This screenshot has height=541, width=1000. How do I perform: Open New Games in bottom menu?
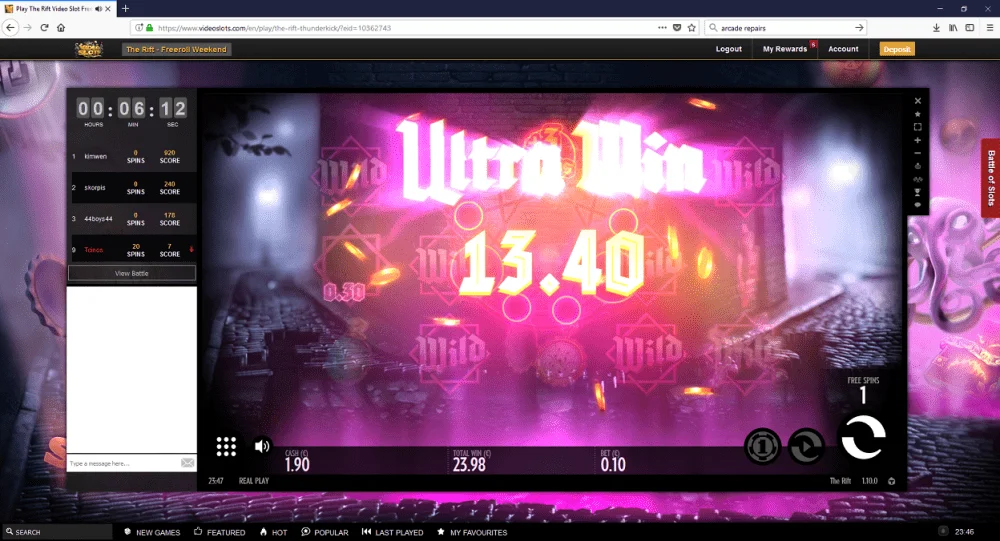click(152, 532)
